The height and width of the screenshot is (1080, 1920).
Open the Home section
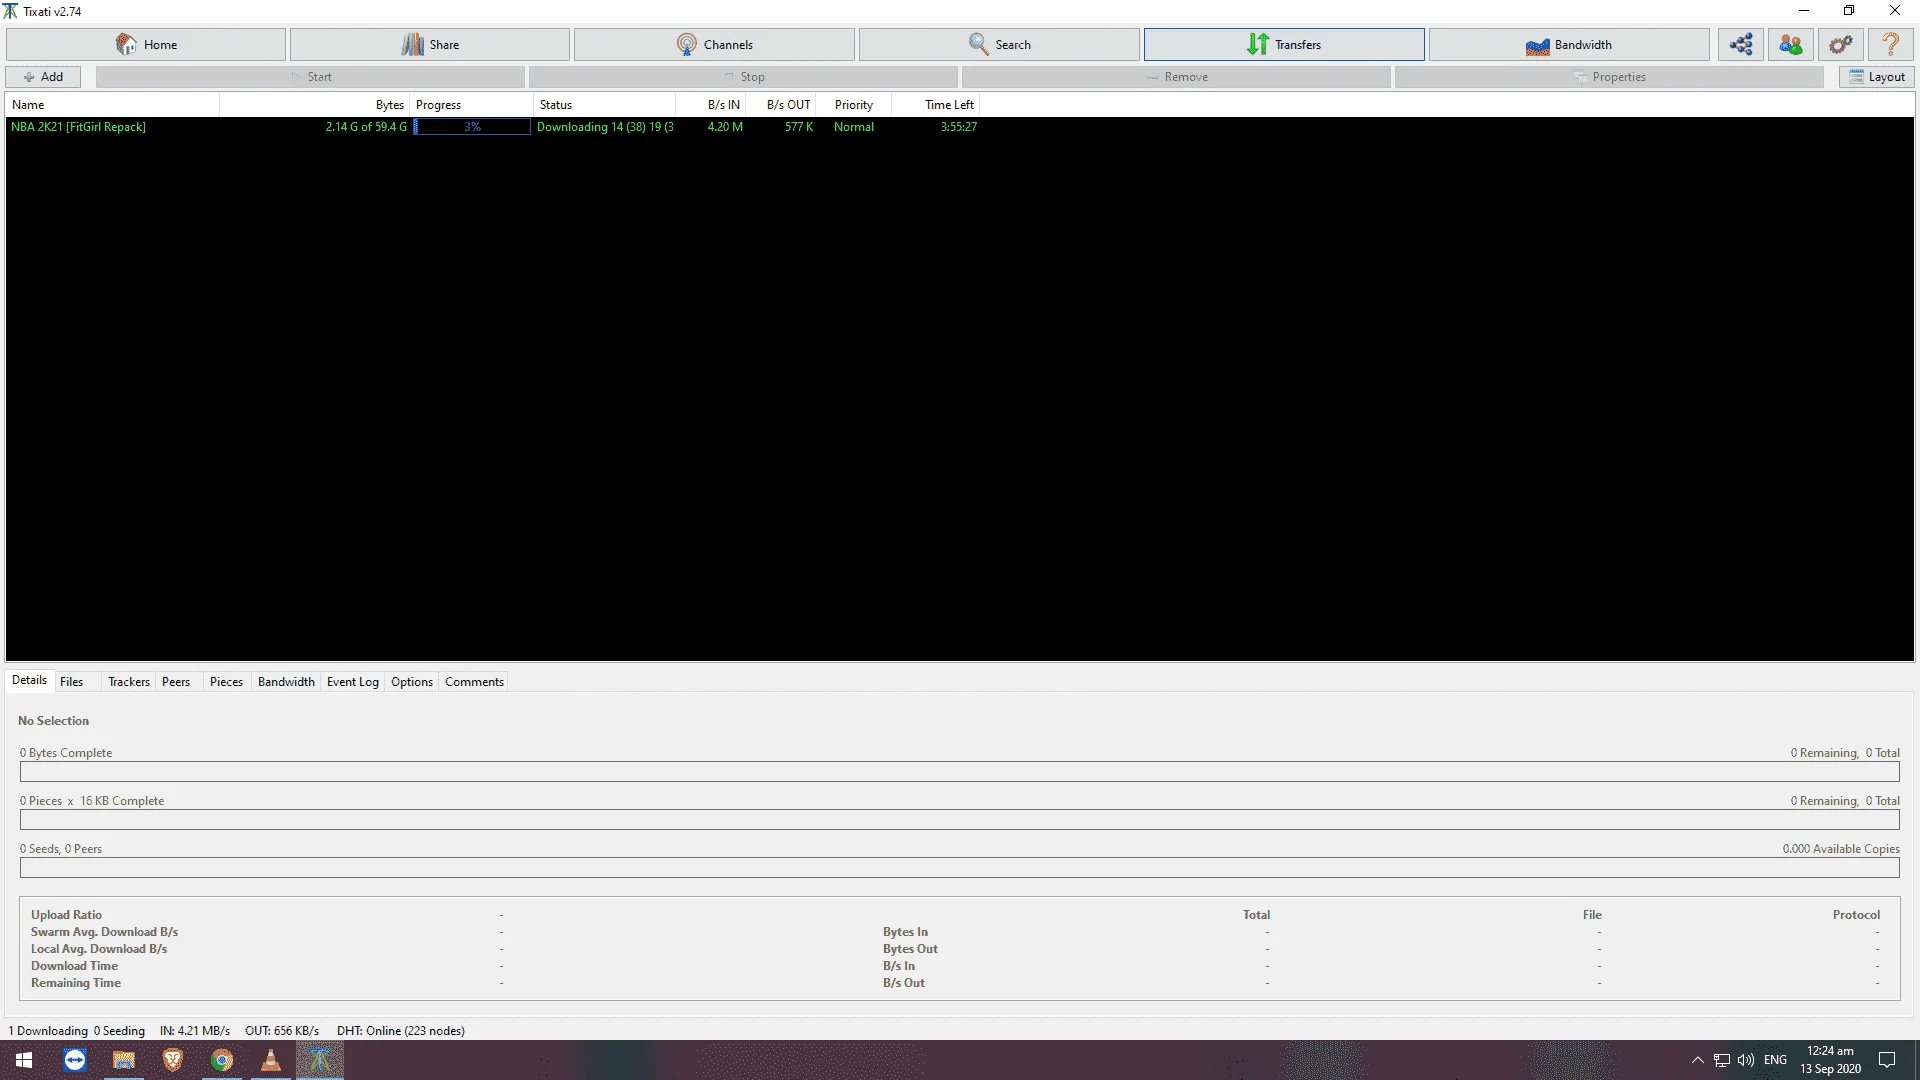click(x=146, y=44)
